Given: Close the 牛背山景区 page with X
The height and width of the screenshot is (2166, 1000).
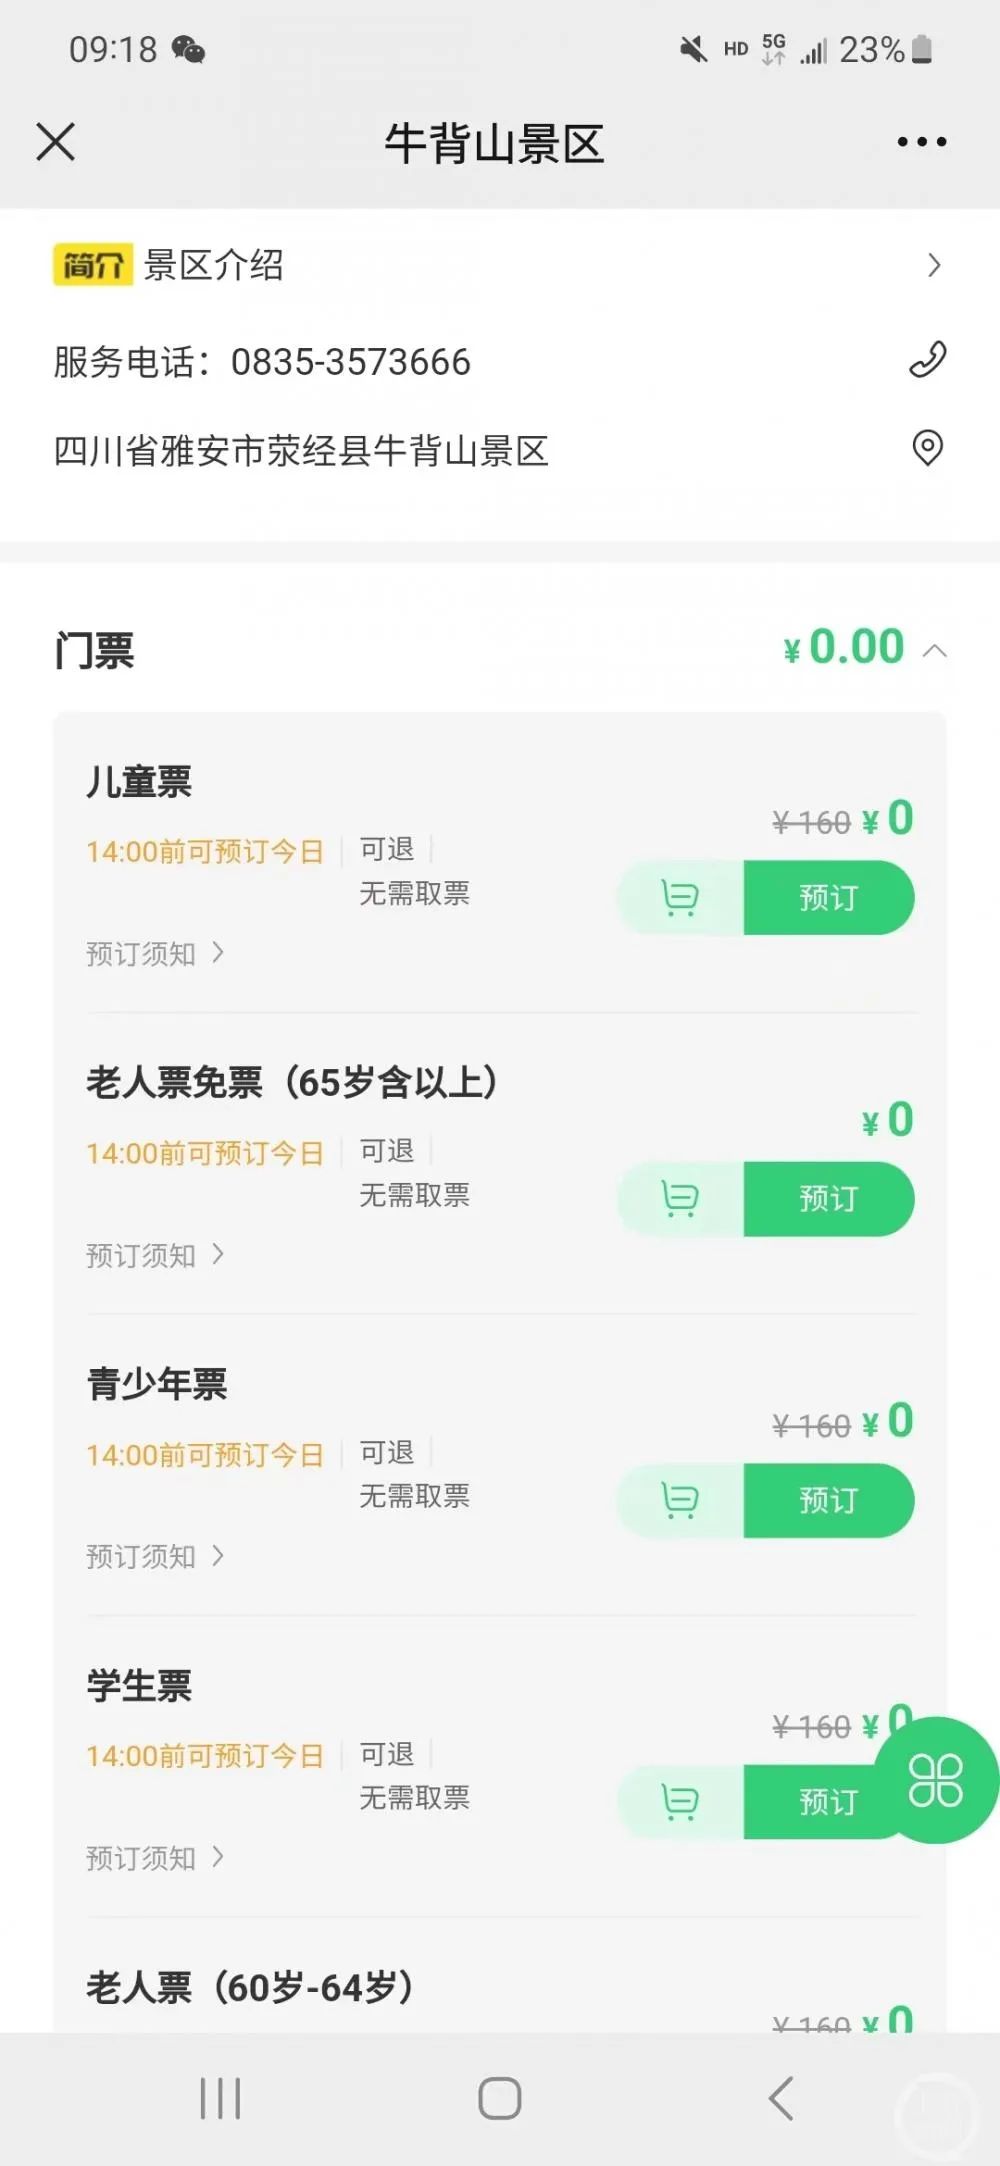Looking at the screenshot, I should 56,142.
